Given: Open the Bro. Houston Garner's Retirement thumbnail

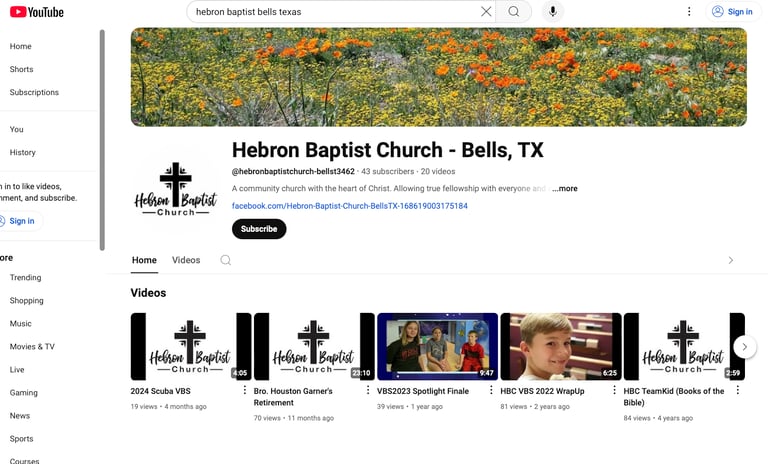Looking at the screenshot, I should pos(314,346).
